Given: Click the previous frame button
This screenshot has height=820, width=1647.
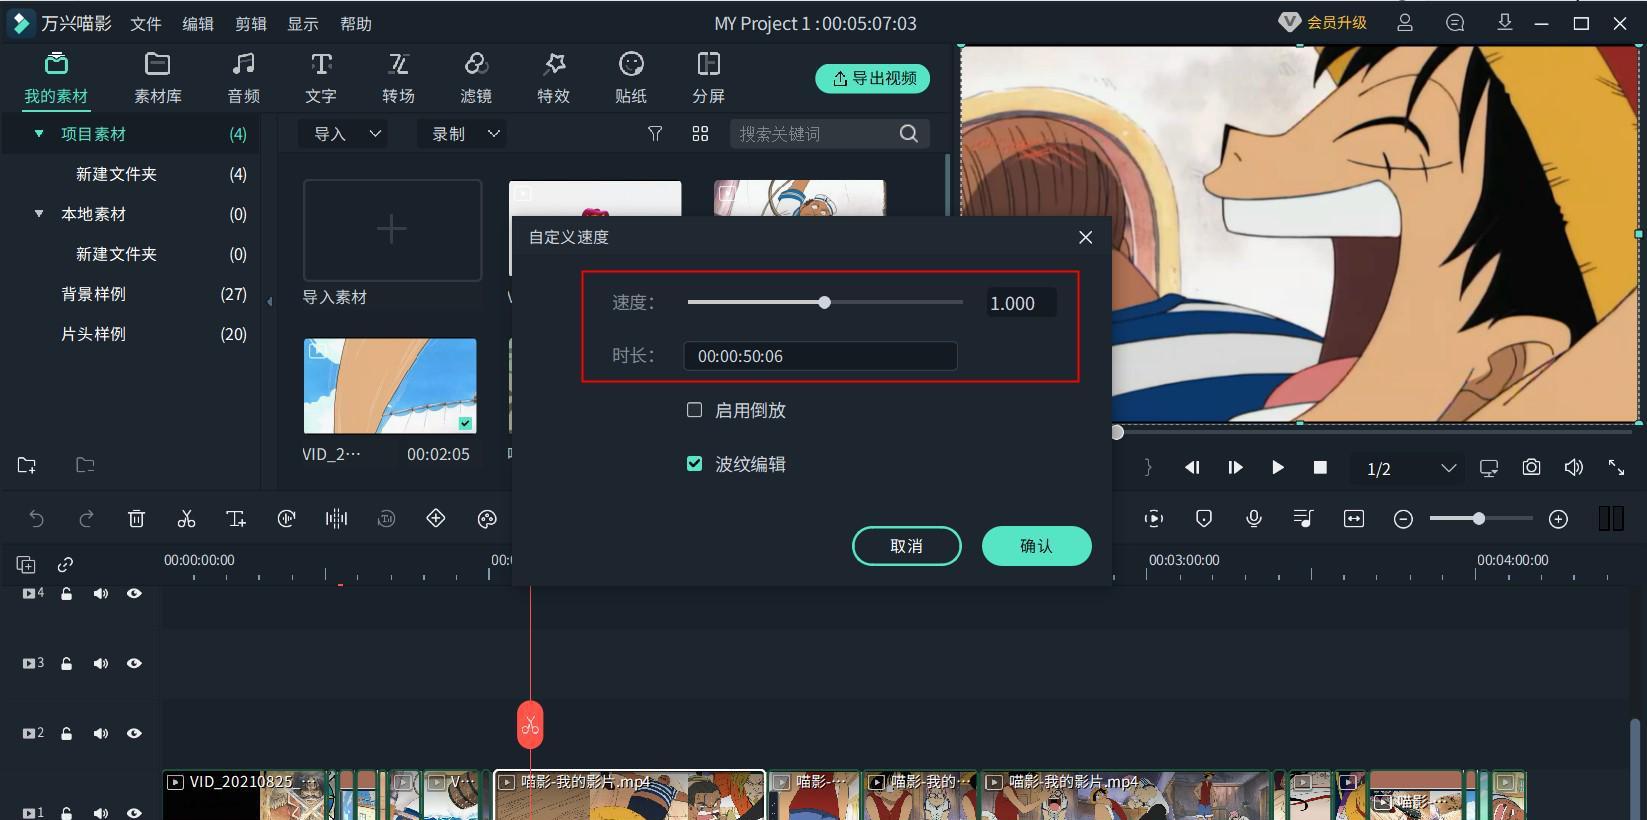Looking at the screenshot, I should [x=1192, y=468].
